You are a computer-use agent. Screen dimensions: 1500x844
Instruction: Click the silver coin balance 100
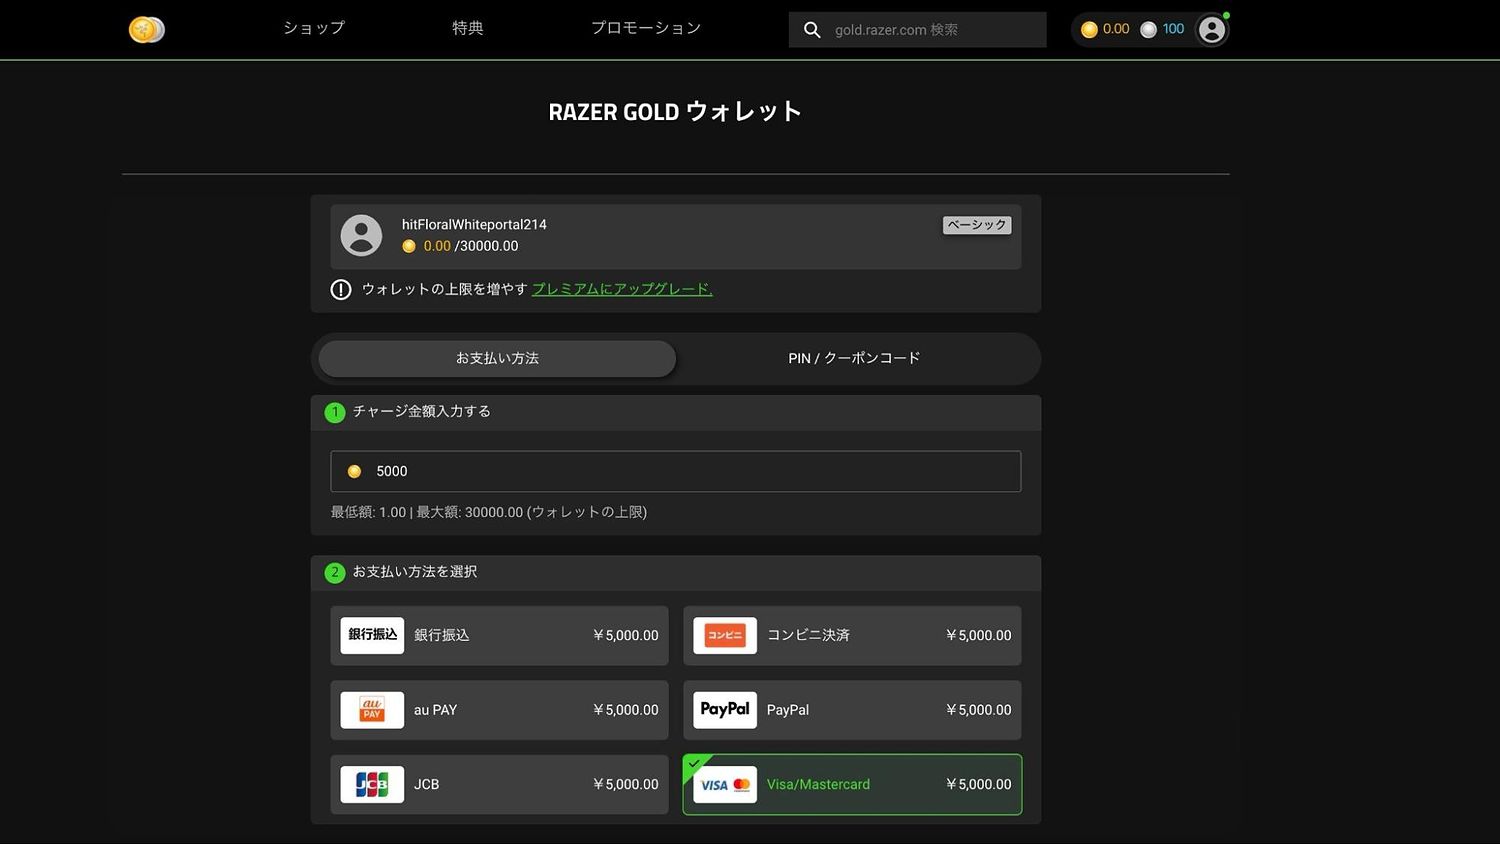[1163, 30]
